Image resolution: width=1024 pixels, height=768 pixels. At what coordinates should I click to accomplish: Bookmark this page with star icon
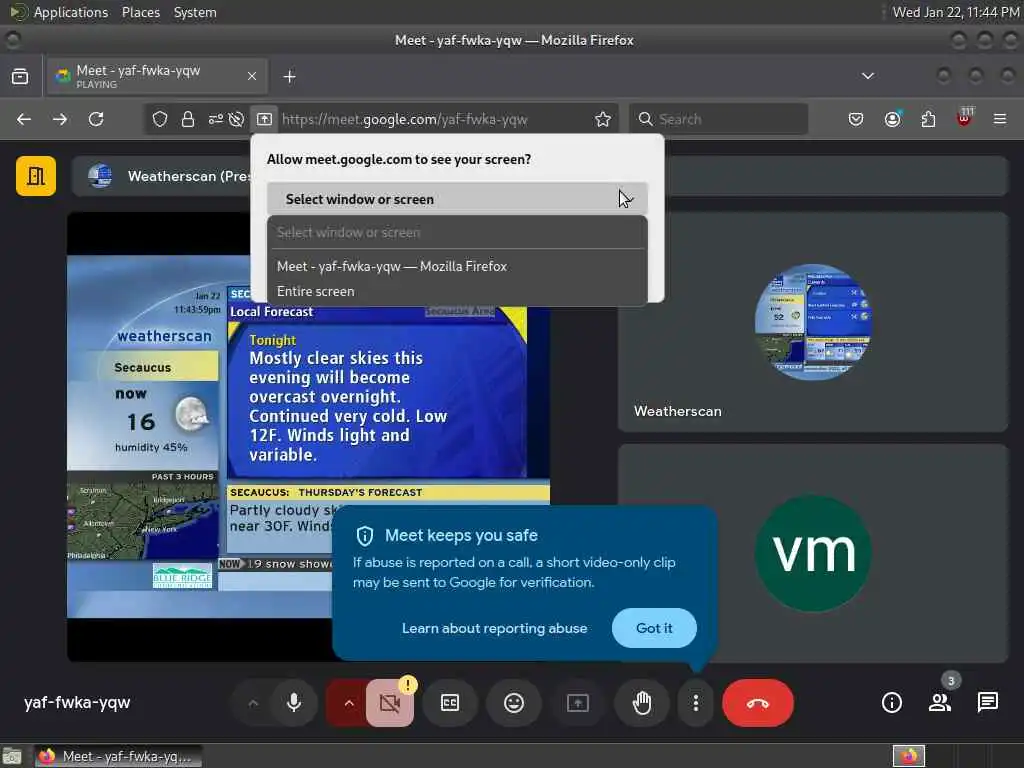(x=603, y=119)
